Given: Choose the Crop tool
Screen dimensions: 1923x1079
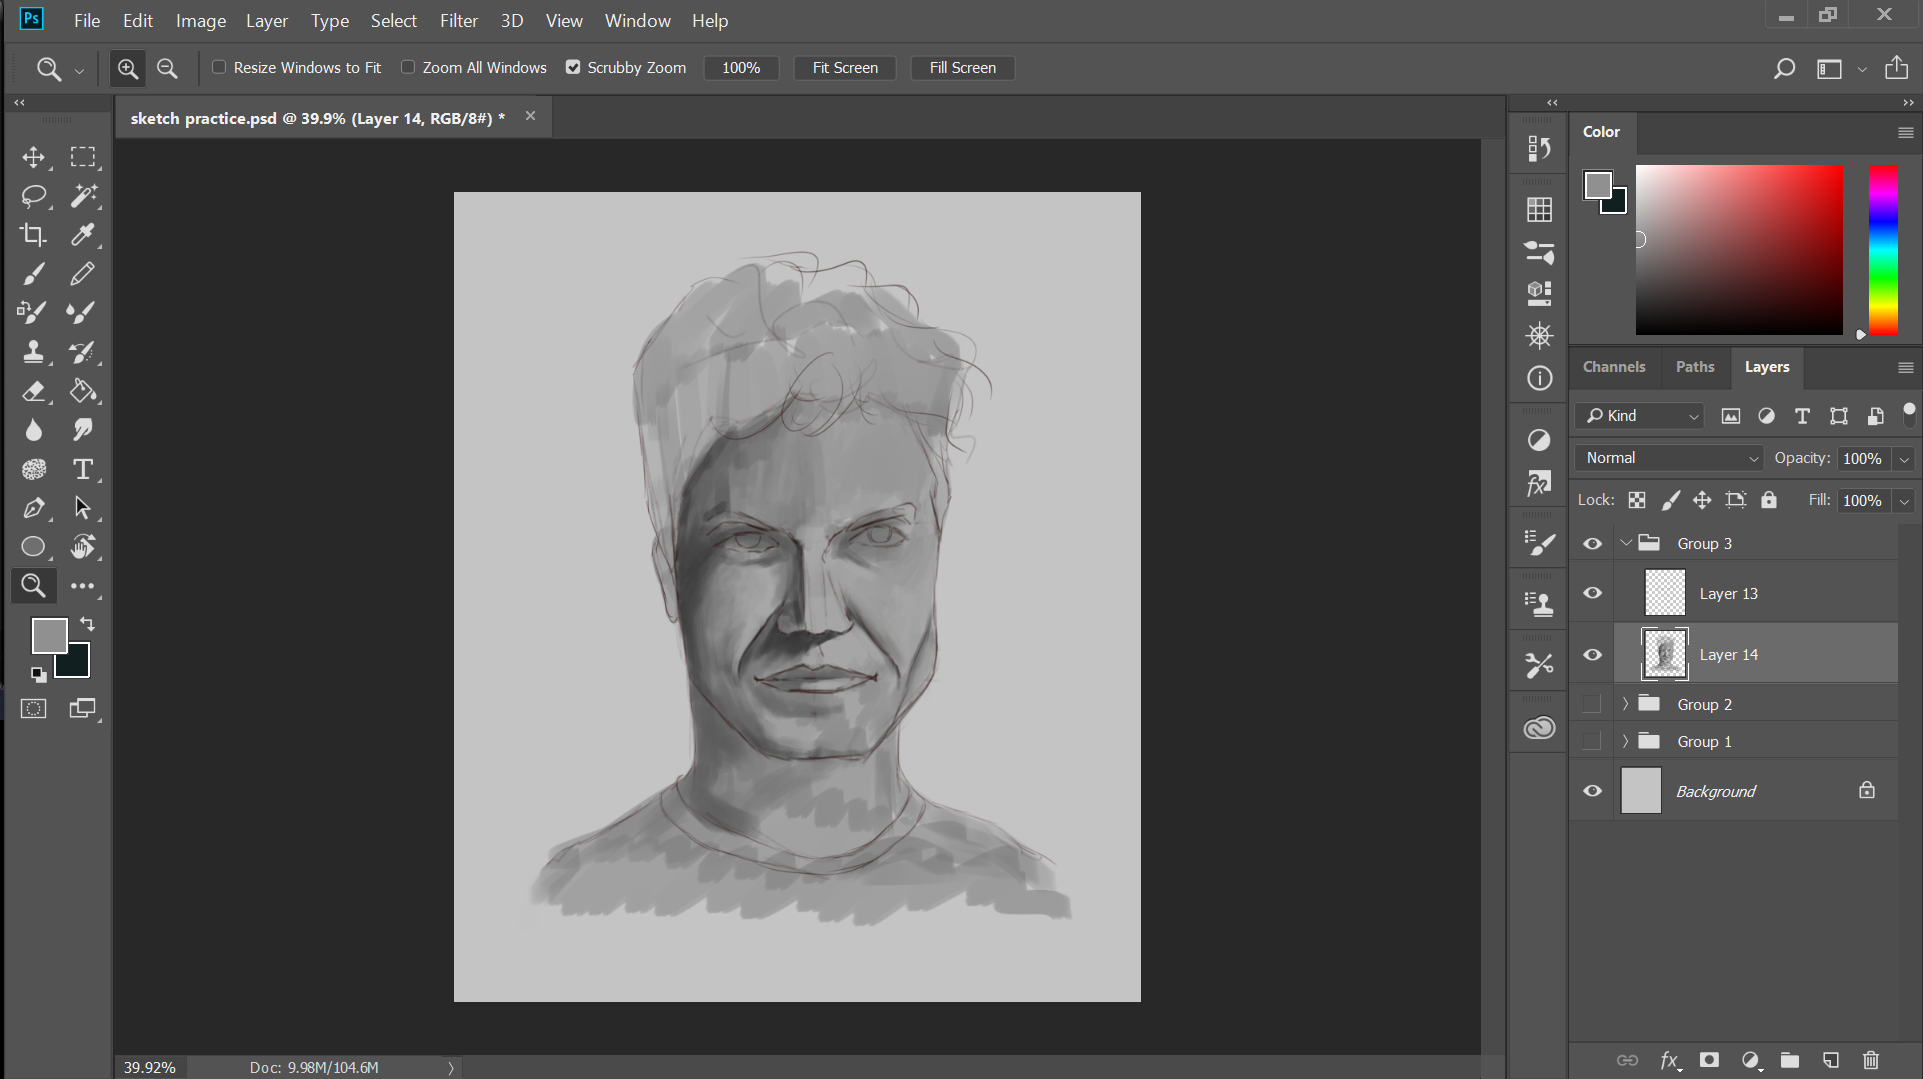Looking at the screenshot, I should click(33, 235).
